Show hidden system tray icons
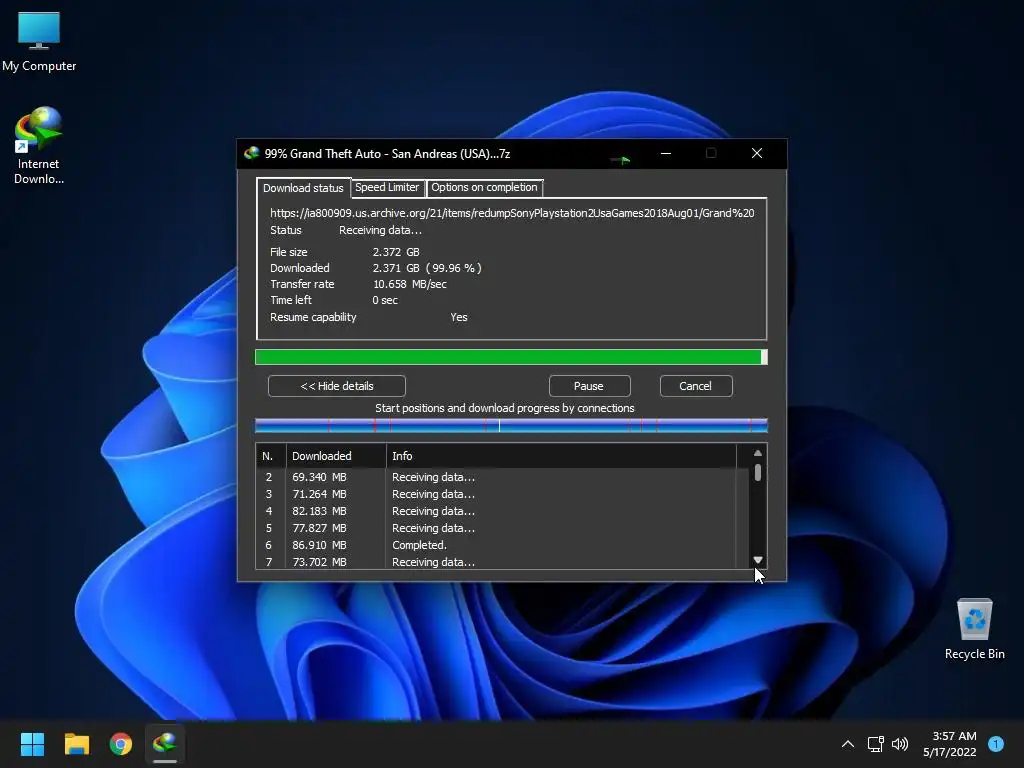 click(x=848, y=744)
